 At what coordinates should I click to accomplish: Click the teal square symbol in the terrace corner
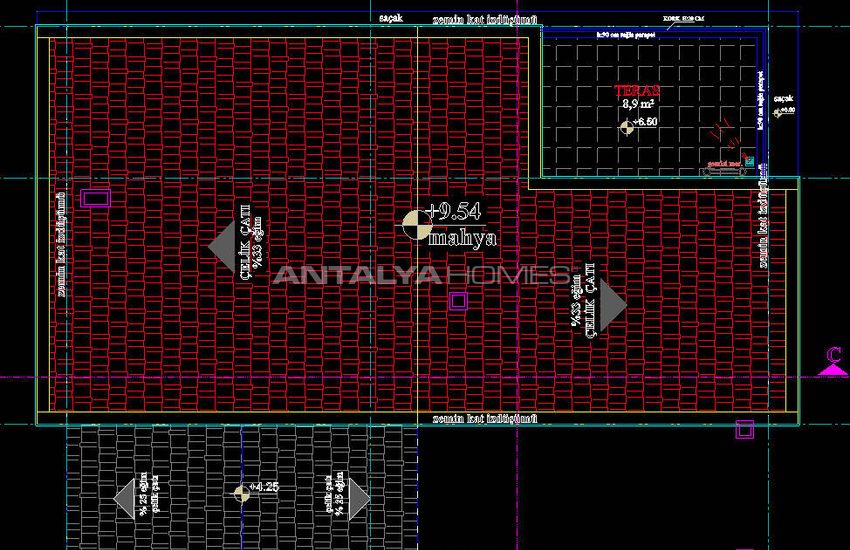point(749,161)
